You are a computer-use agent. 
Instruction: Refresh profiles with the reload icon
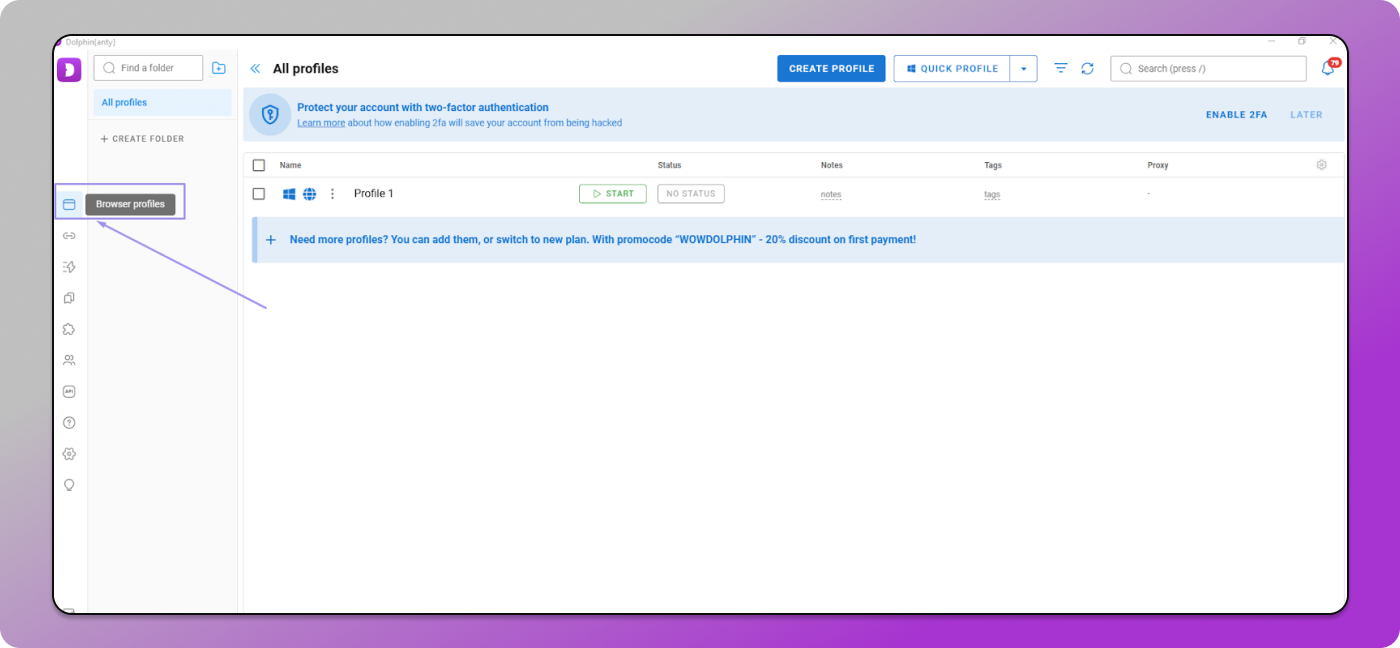(1088, 68)
